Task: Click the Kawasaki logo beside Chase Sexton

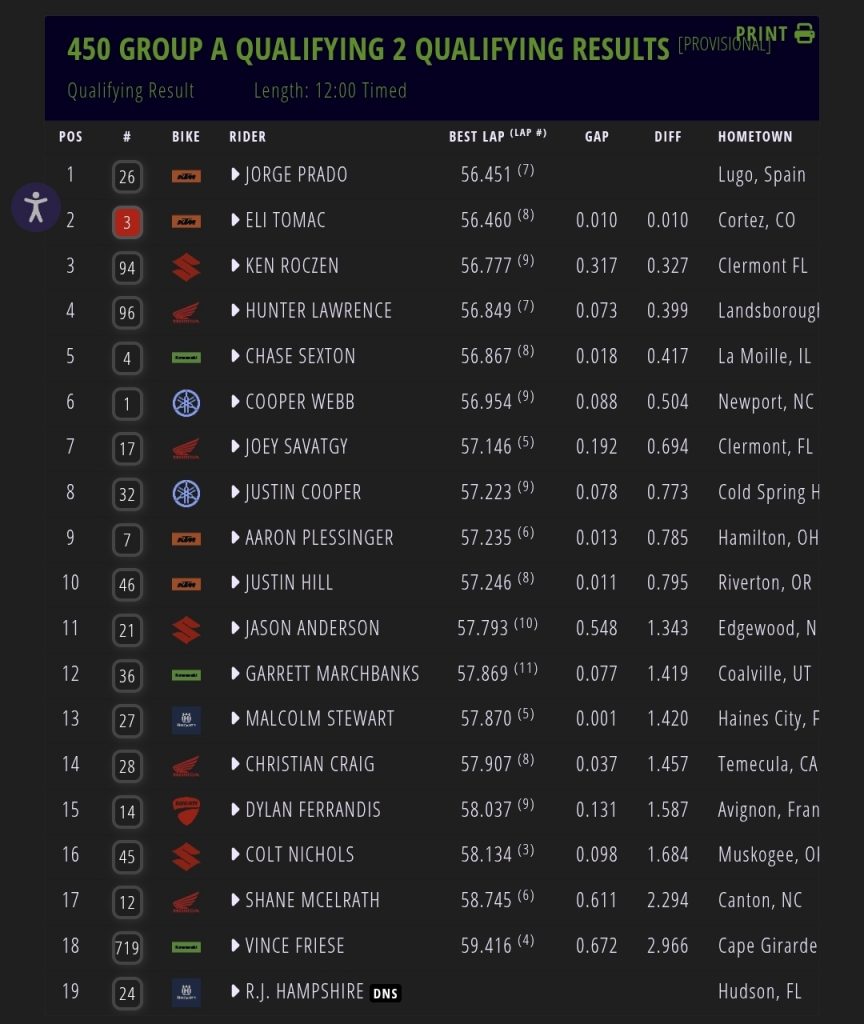Action: point(186,357)
